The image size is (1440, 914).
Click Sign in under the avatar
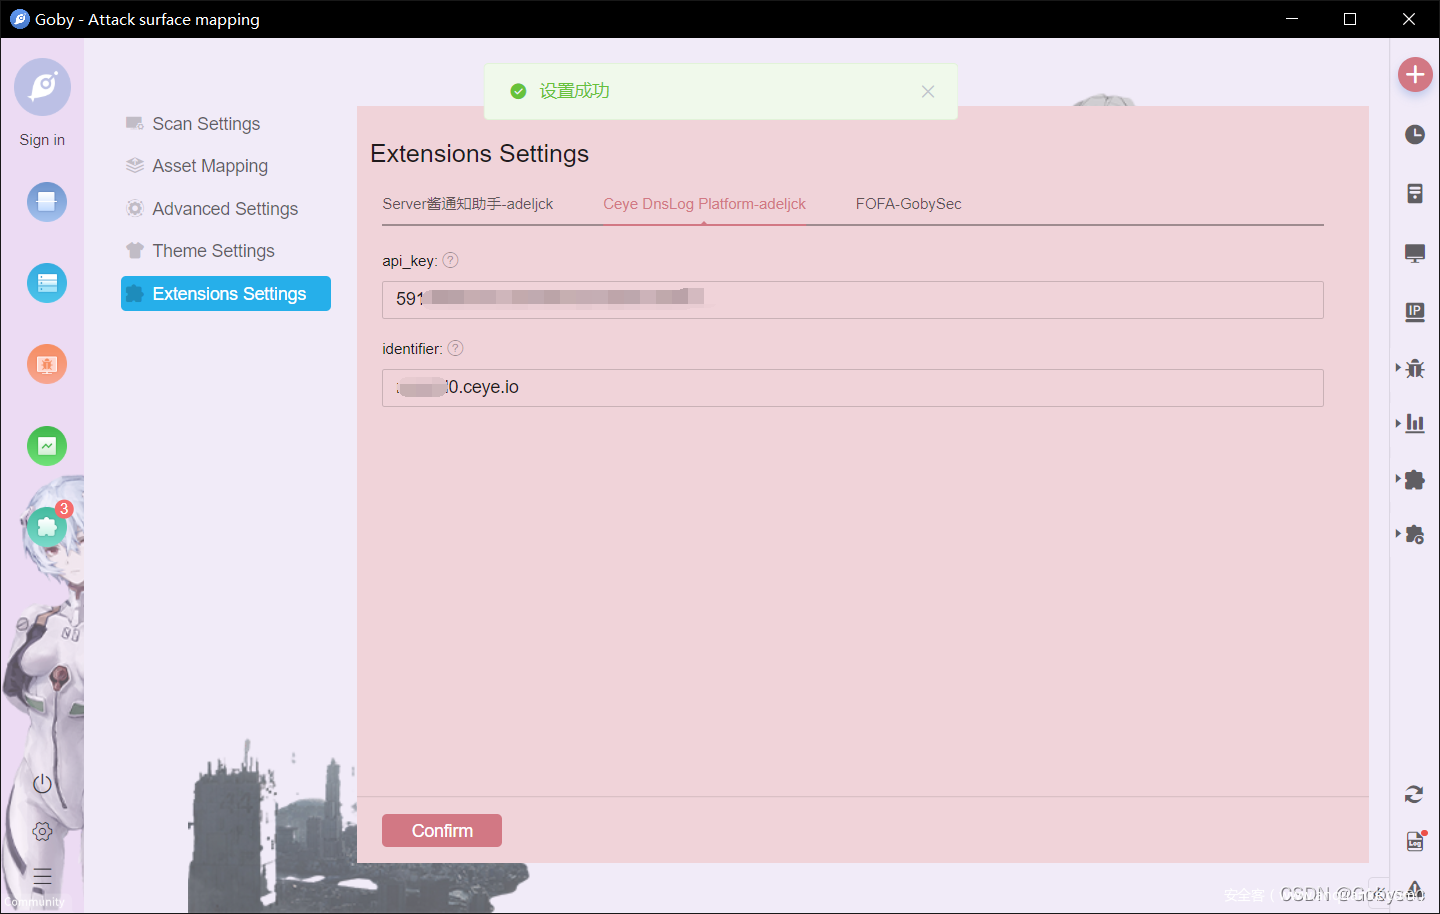[42, 140]
